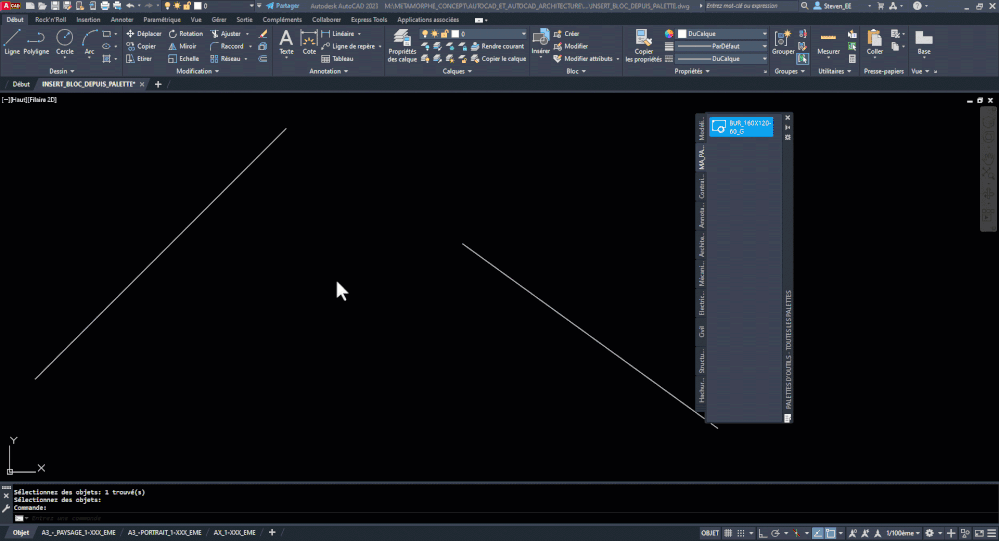The width and height of the screenshot is (999, 541).
Task: Open the Annoter ribbon tab
Action: click(x=122, y=20)
